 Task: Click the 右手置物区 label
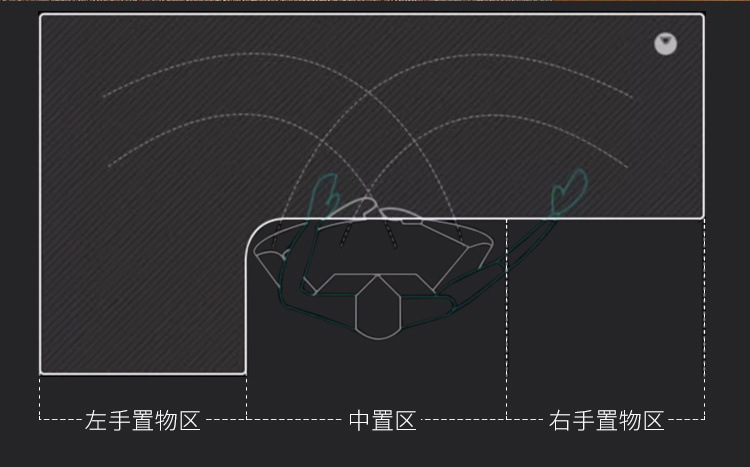point(607,421)
